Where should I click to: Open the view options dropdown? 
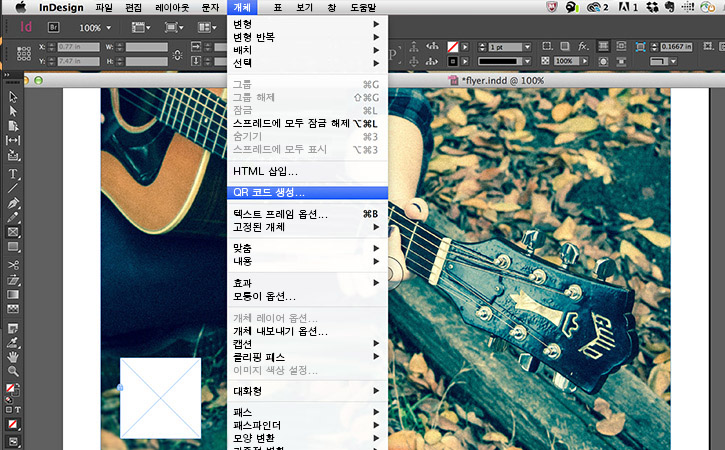(141, 28)
